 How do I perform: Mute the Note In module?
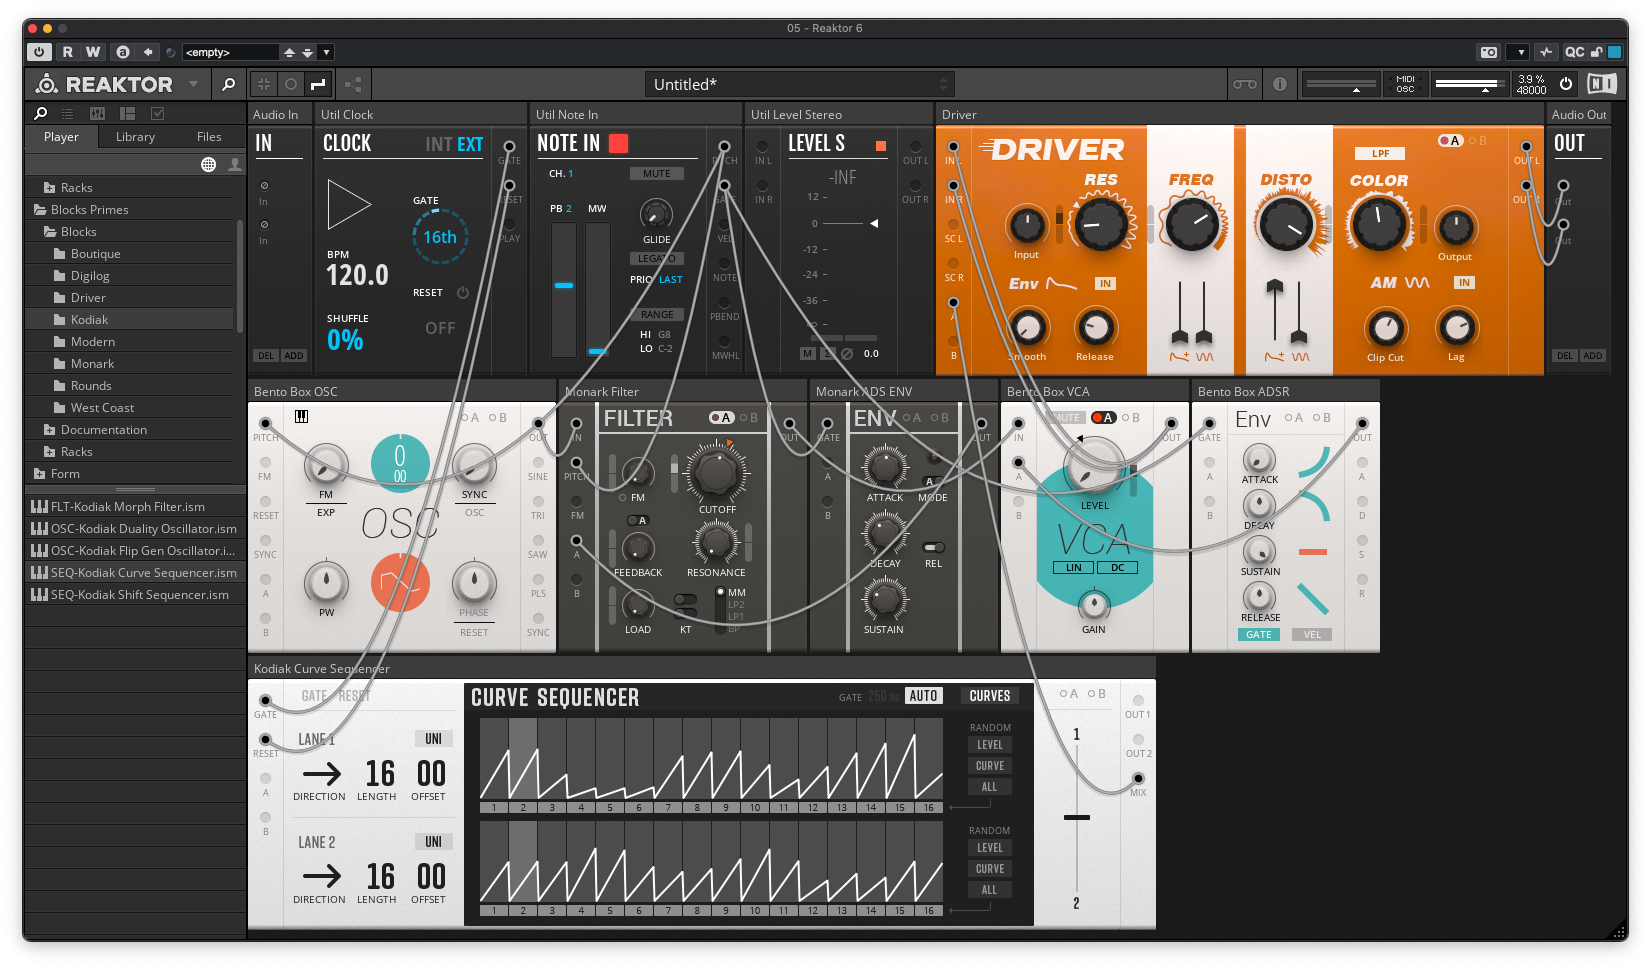[658, 173]
